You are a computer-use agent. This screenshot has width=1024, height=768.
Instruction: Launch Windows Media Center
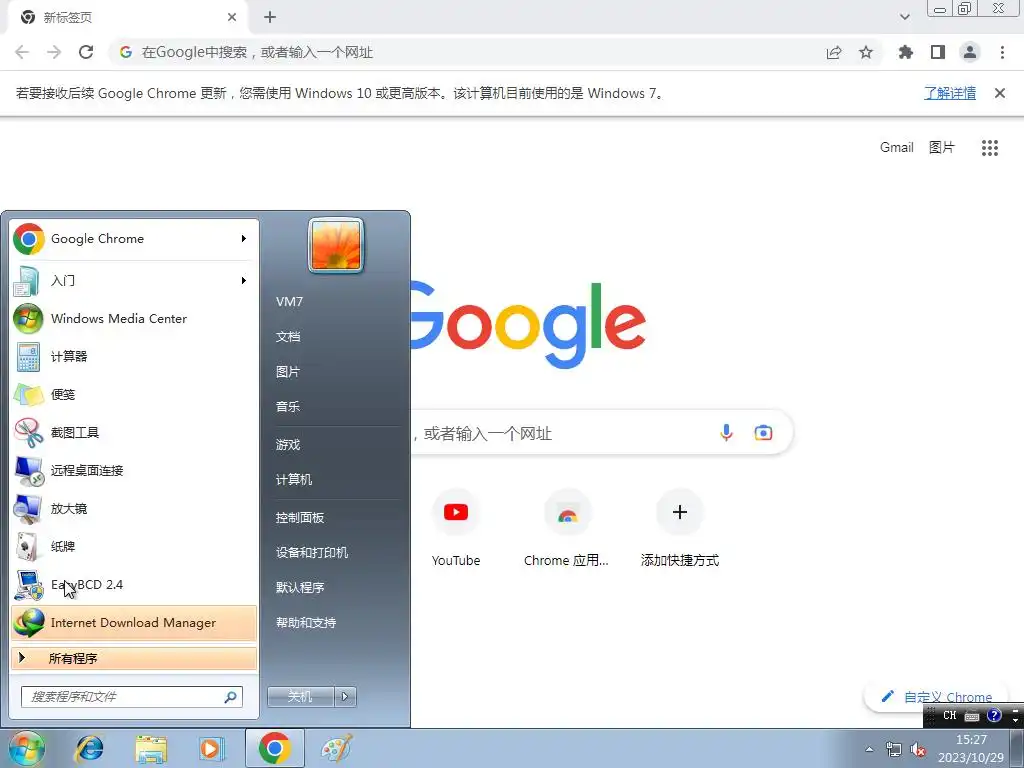tap(133, 319)
